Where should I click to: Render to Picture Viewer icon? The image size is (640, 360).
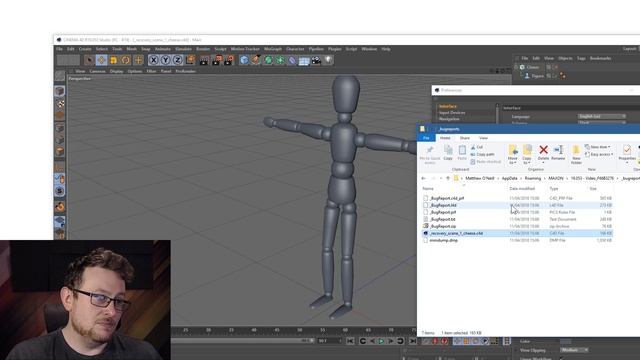(217, 60)
